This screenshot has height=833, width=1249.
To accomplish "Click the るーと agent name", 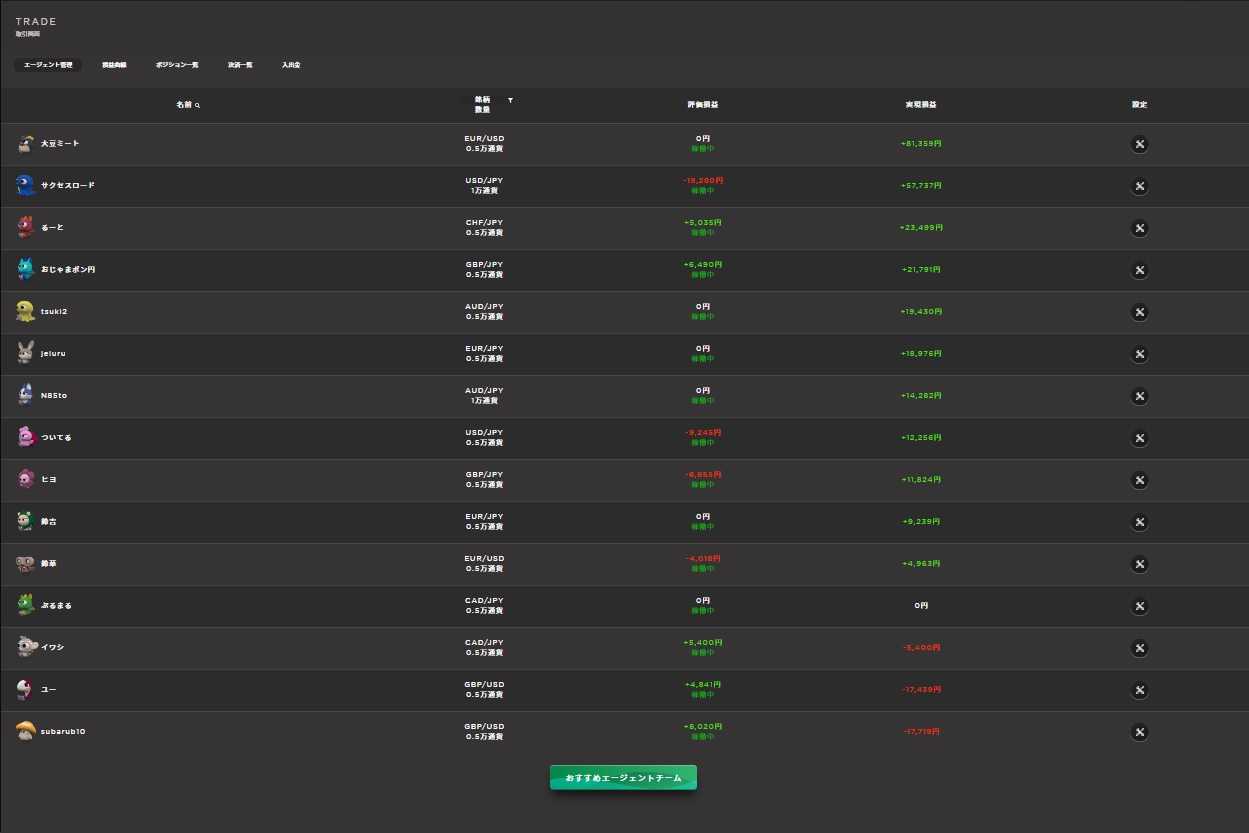I will [x=52, y=228].
